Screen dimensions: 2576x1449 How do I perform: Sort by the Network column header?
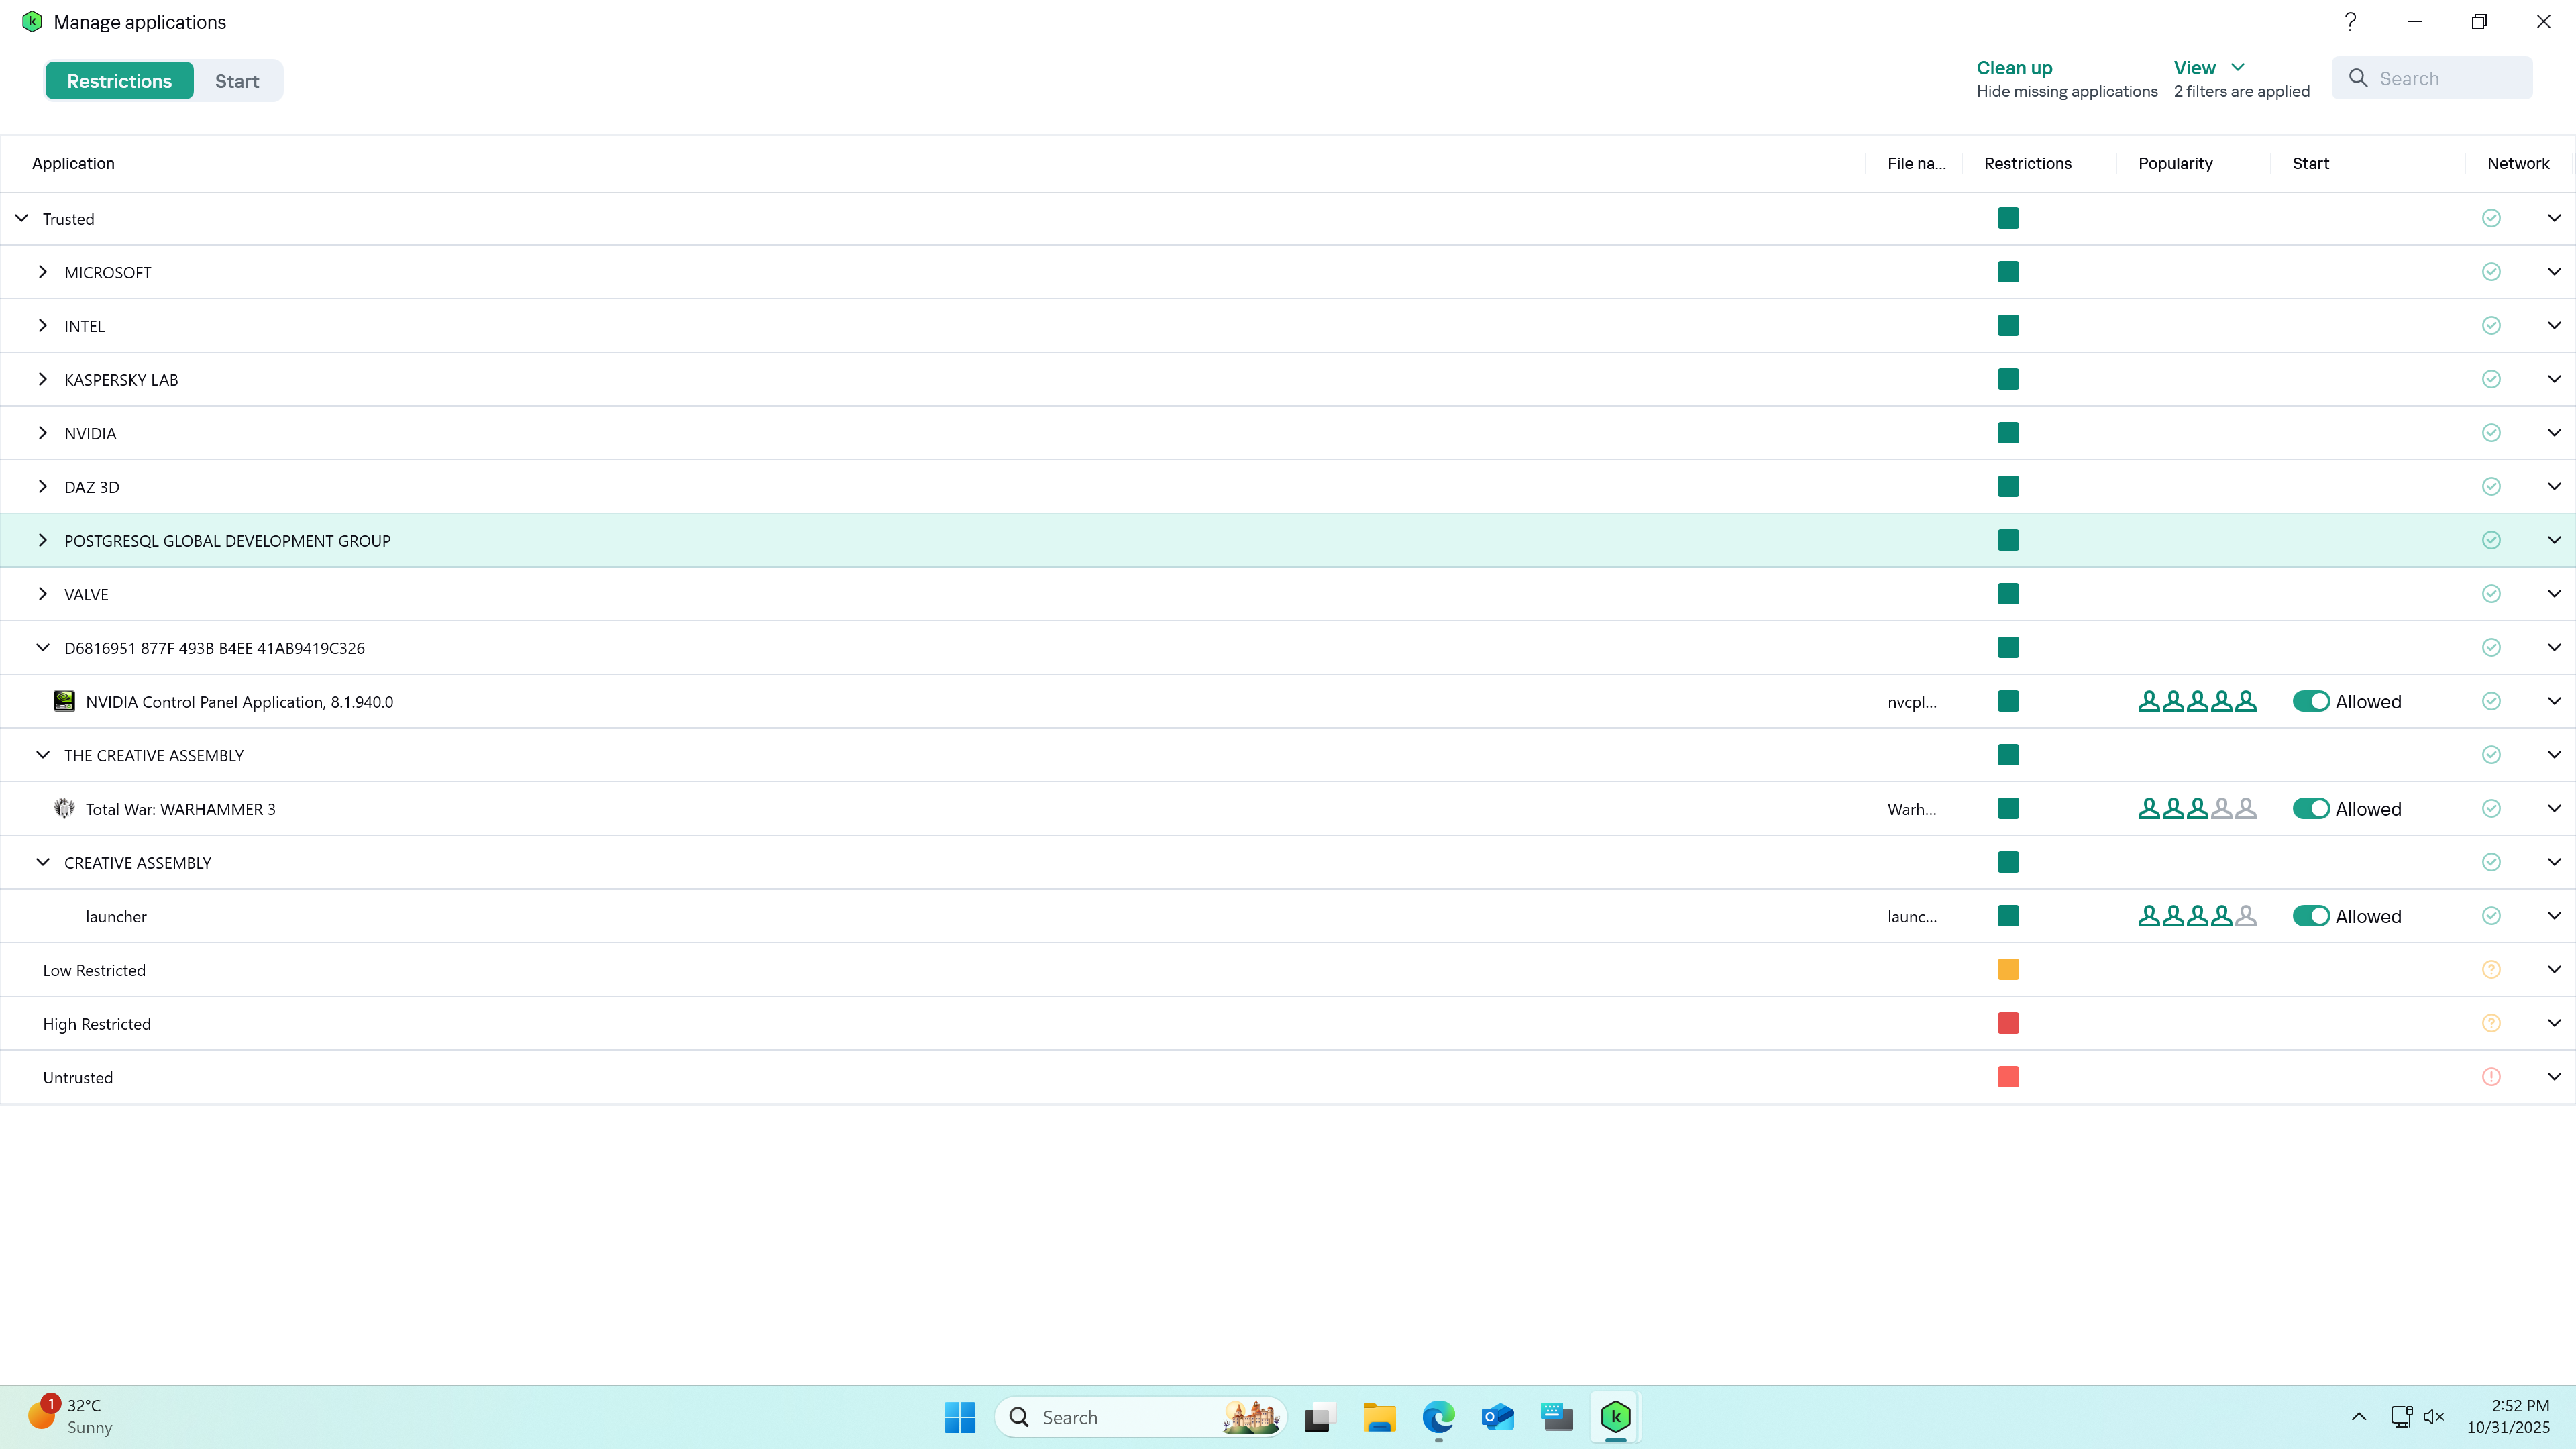click(x=2518, y=163)
